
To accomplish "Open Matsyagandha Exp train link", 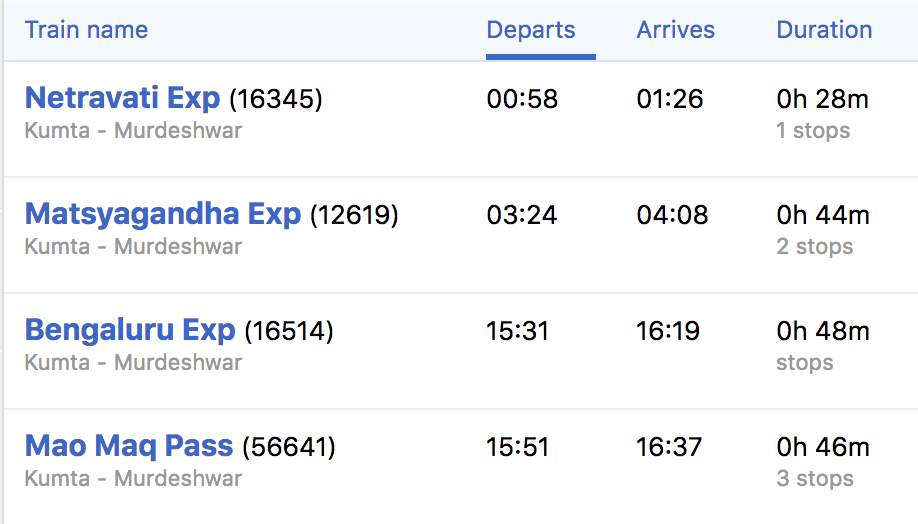I will click(163, 214).
